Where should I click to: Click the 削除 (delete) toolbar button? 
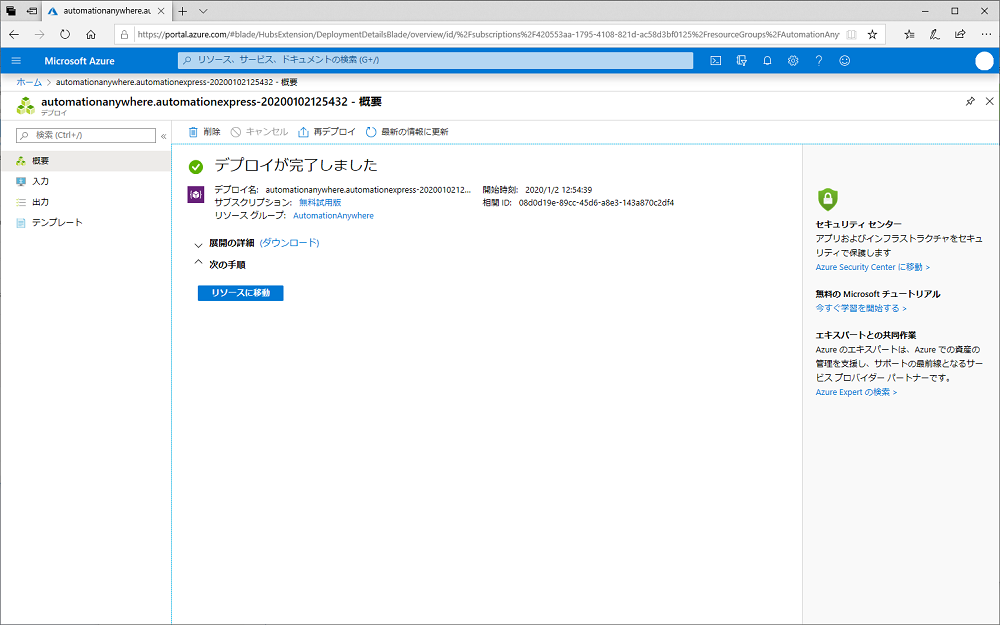tap(204, 132)
